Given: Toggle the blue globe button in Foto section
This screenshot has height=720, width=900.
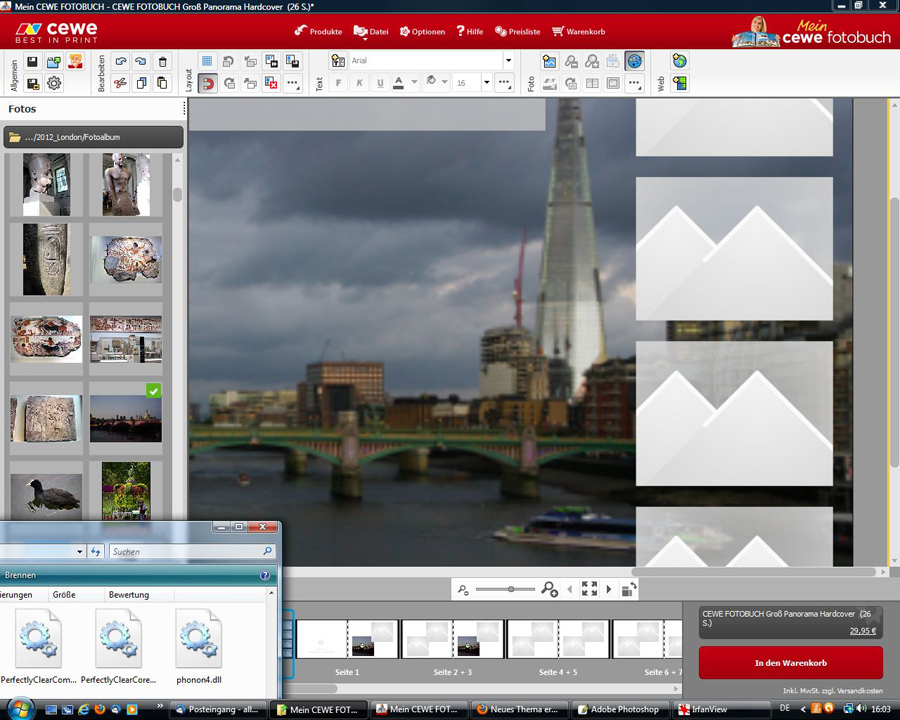Looking at the screenshot, I should (634, 62).
